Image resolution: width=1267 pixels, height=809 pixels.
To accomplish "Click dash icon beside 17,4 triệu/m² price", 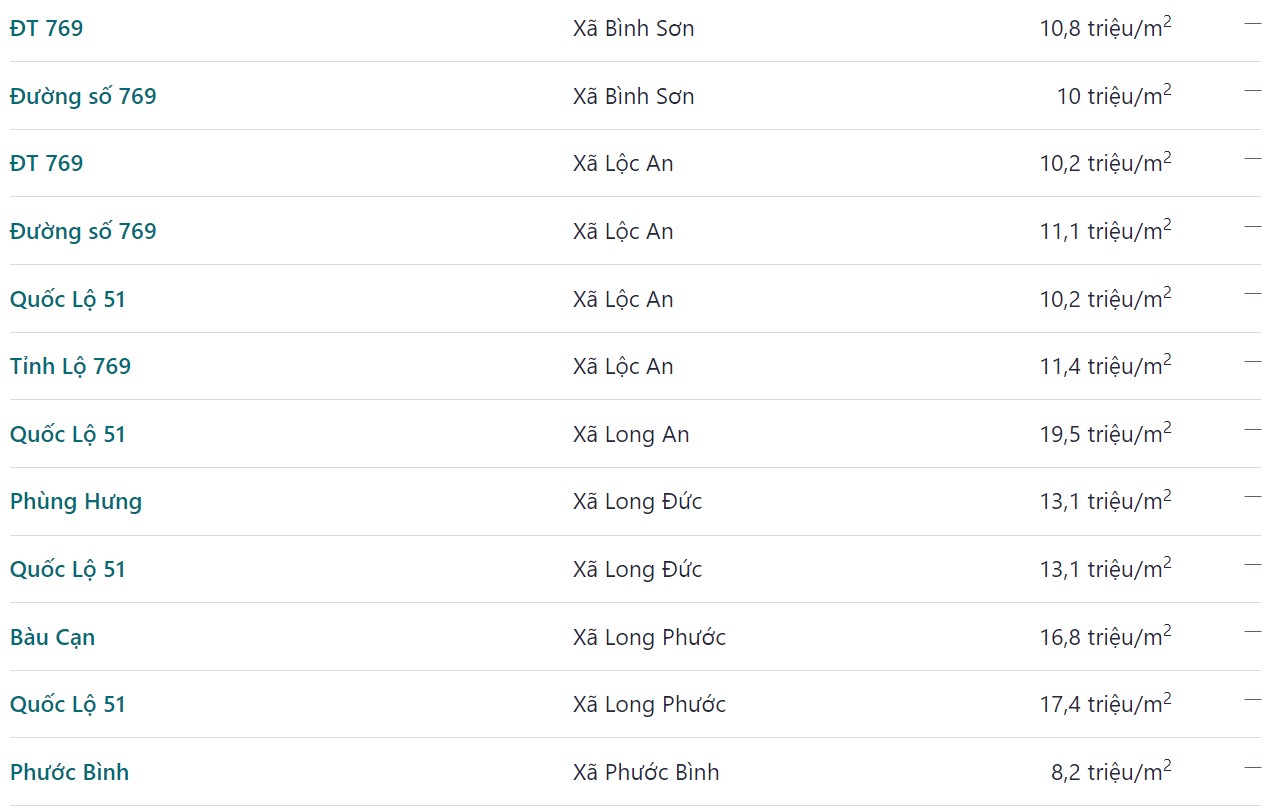I will click(x=1253, y=699).
